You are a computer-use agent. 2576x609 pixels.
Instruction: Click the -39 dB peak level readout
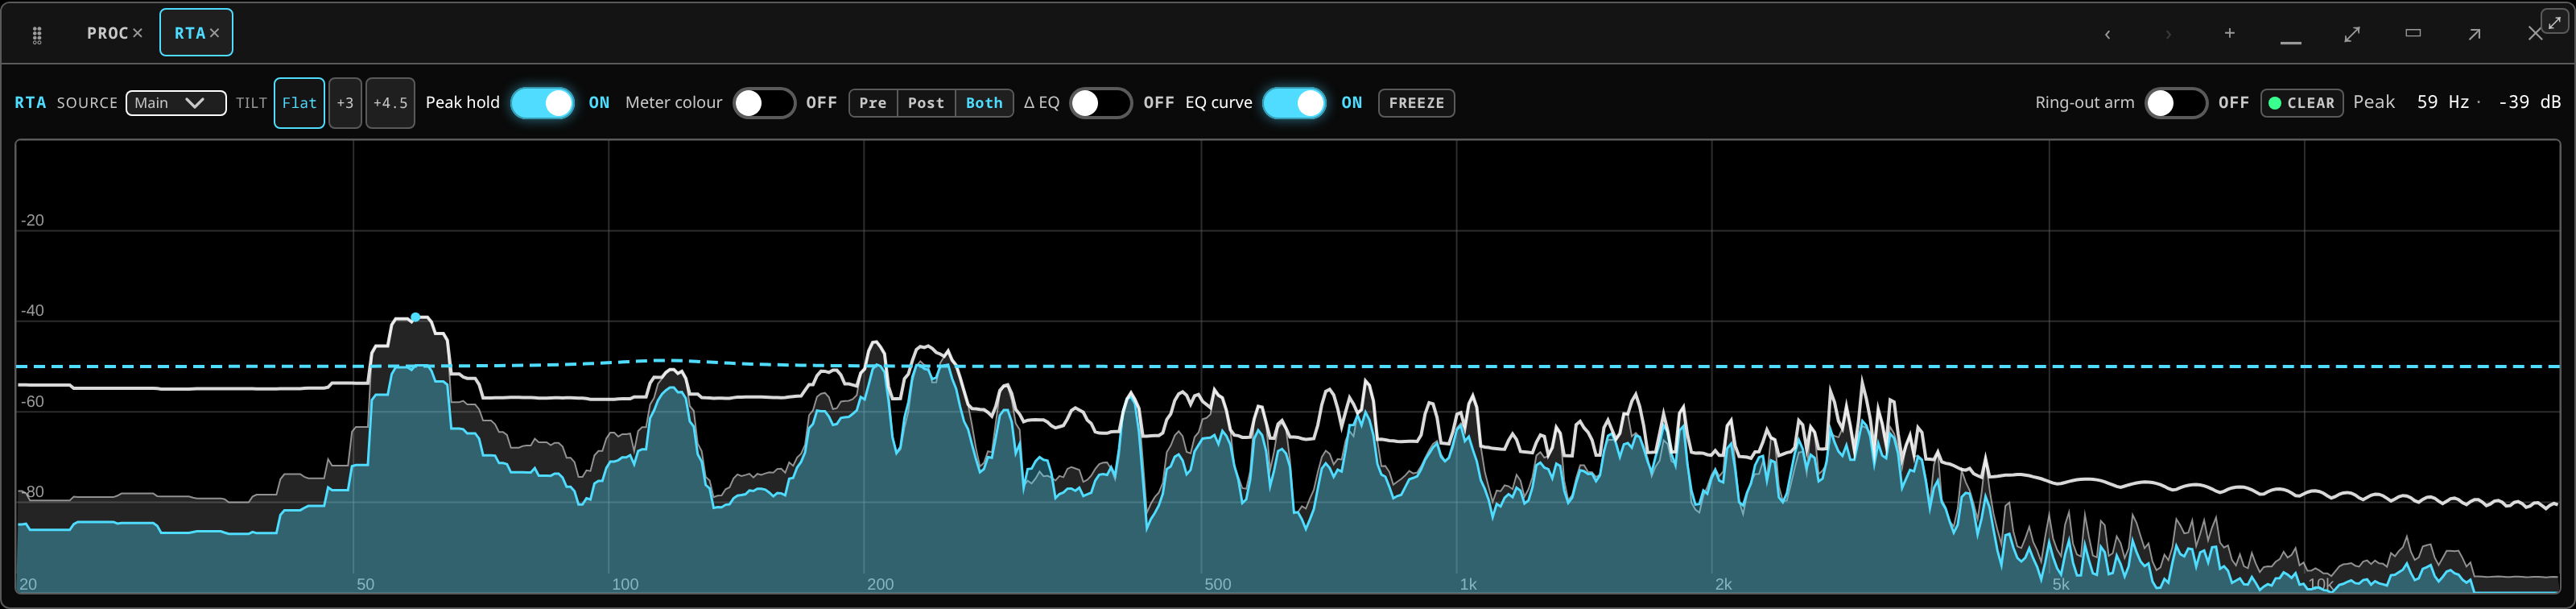point(2529,102)
